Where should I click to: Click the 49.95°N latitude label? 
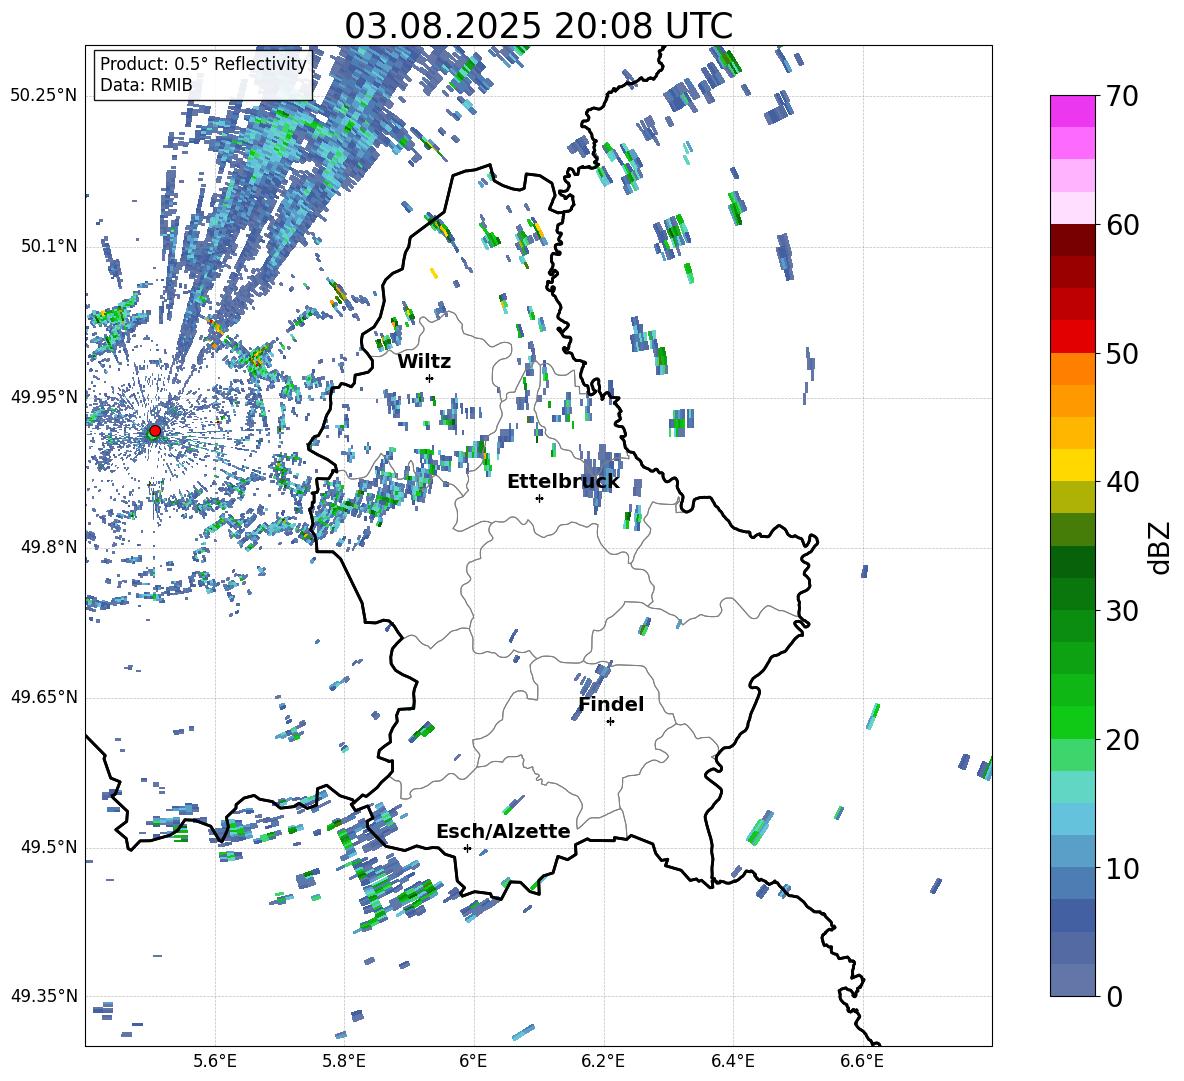point(44,396)
